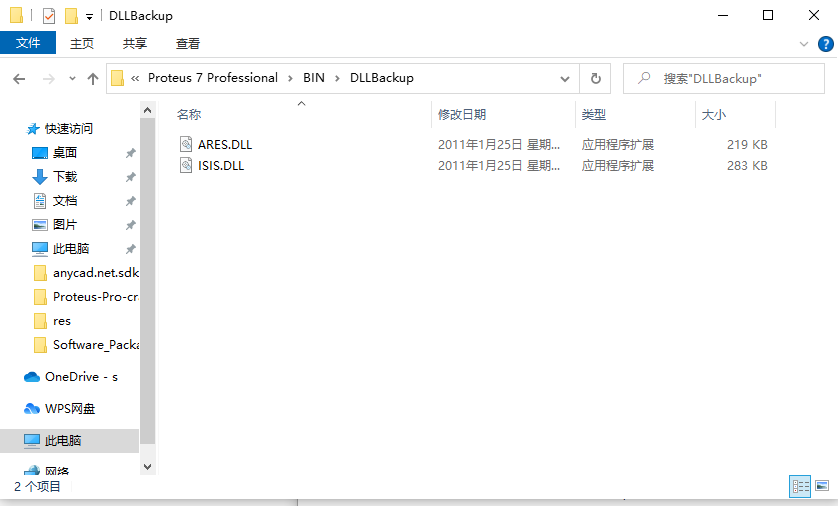Expand the address bar history dropdown
Image resolution: width=838 pixels, height=506 pixels.
coord(567,78)
